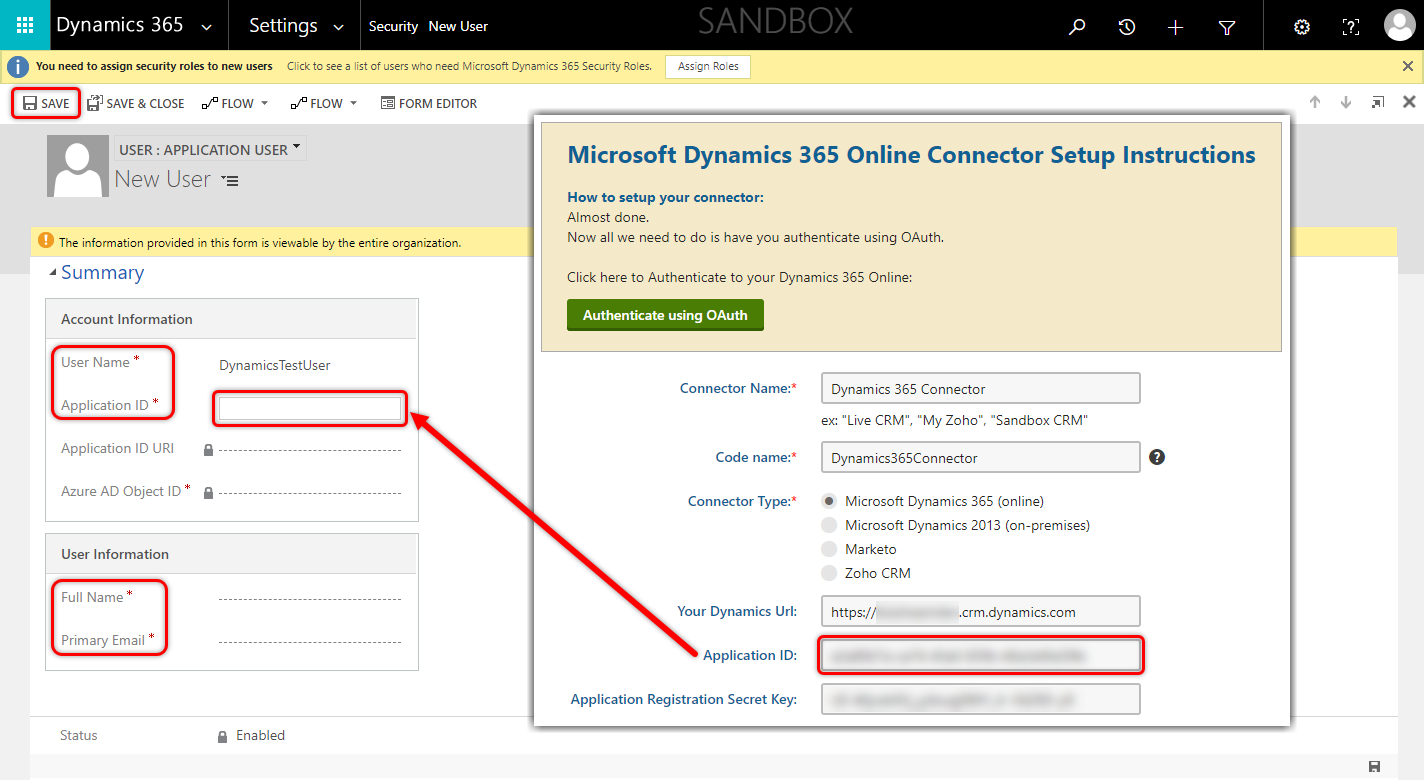The height and width of the screenshot is (780, 1424).
Task: Click the save icon in footer
Action: 1375,767
